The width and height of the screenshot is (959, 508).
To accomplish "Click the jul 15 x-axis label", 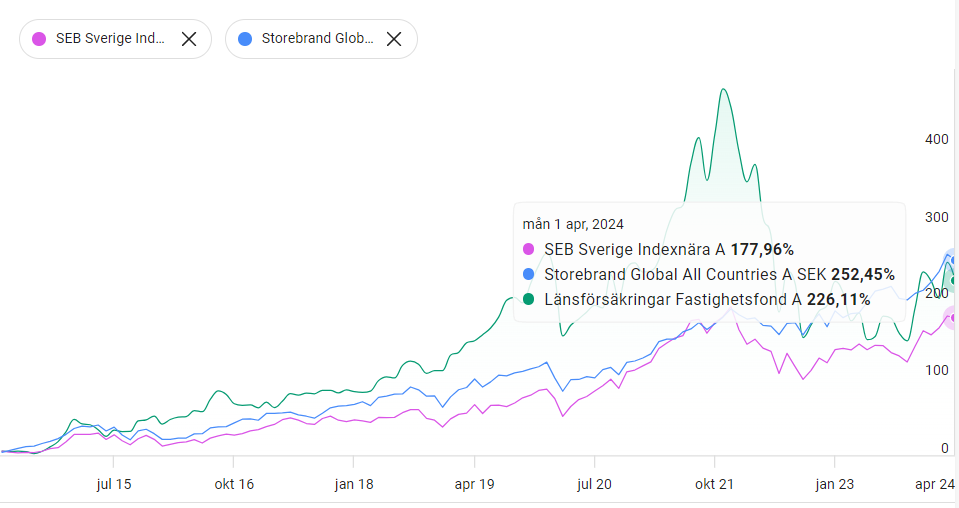I will pyautogui.click(x=113, y=484).
